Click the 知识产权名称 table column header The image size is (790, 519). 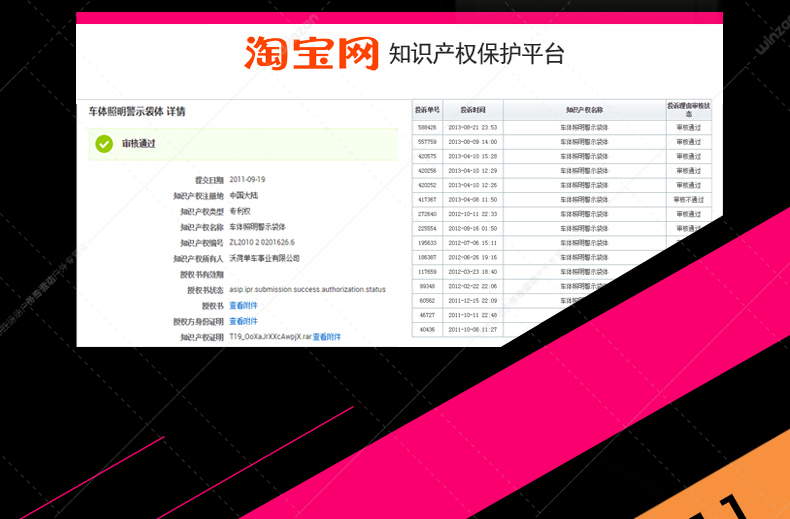(584, 110)
